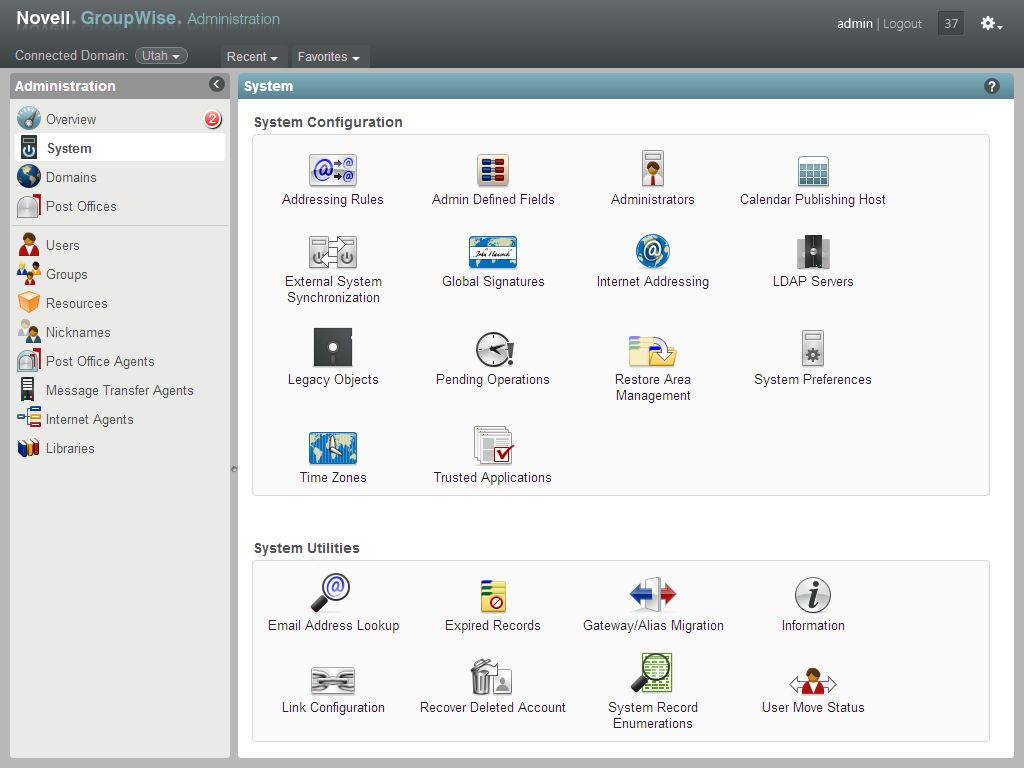Open the Link Configuration utility
1024x768 pixels.
(332, 680)
